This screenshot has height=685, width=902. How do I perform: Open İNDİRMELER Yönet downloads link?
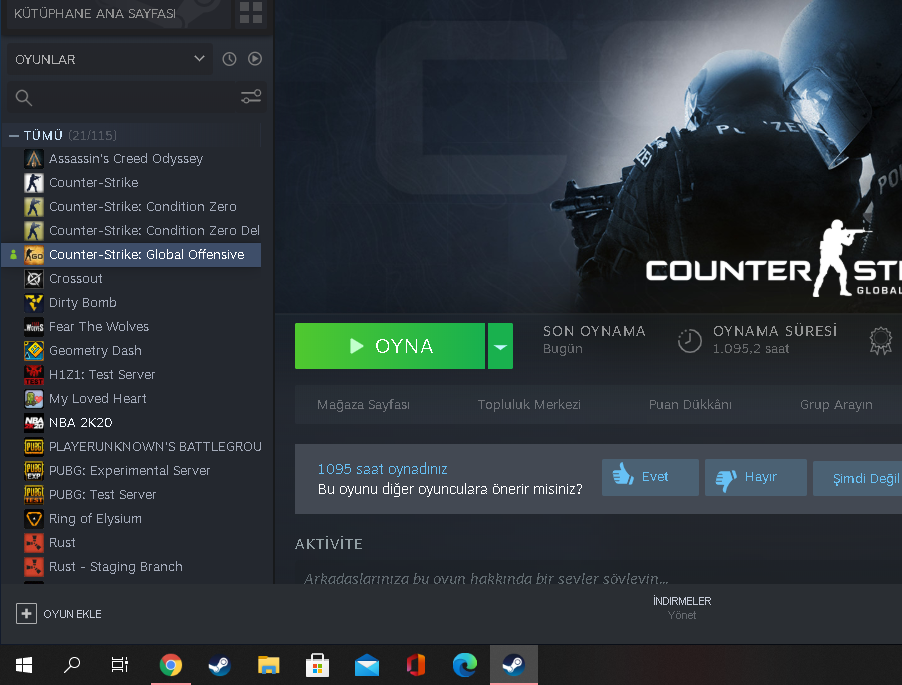click(x=682, y=608)
